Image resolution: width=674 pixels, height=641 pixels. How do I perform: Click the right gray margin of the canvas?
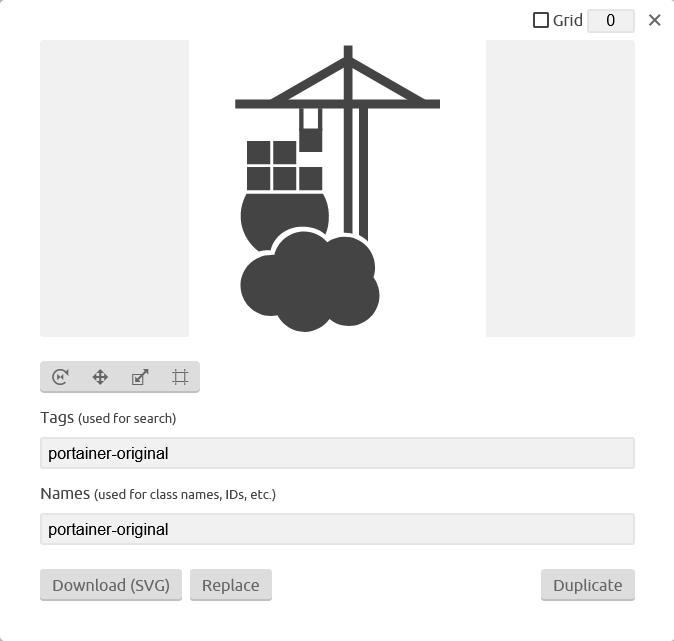point(560,188)
